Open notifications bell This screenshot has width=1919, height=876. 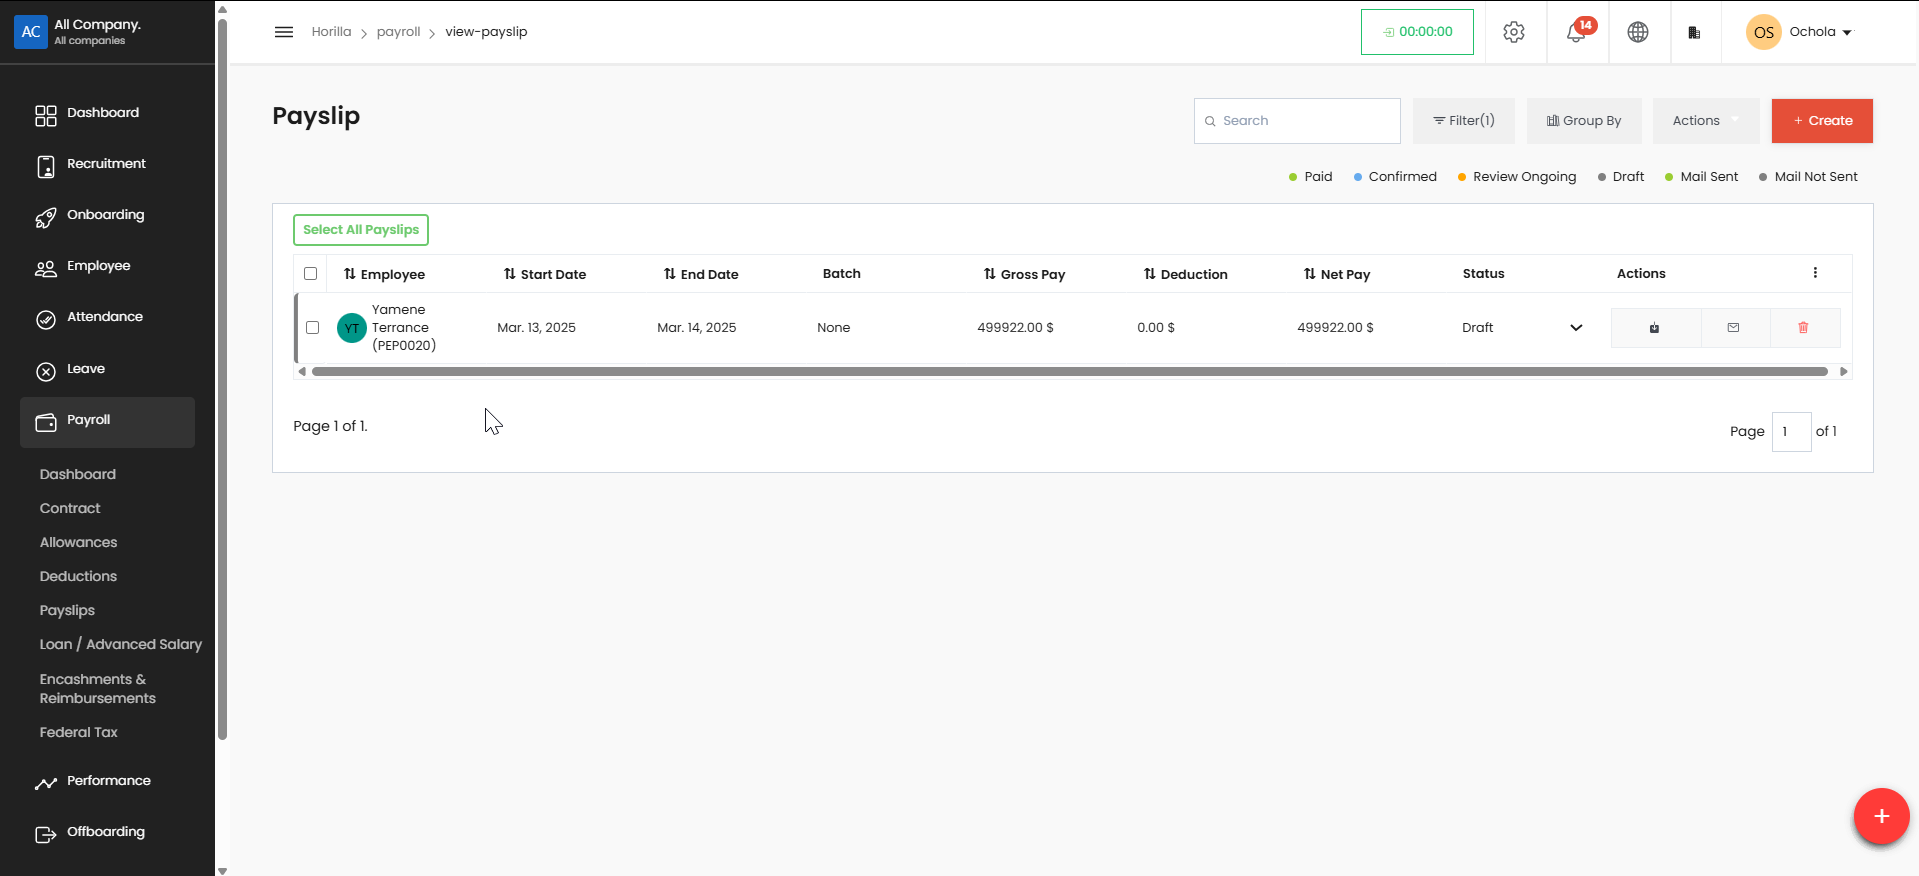tap(1576, 32)
